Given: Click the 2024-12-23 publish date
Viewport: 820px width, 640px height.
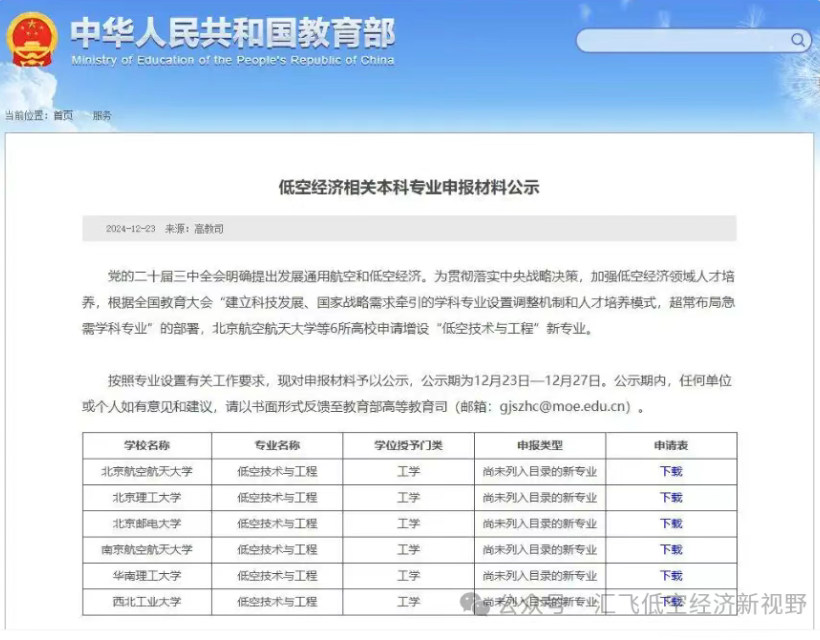Looking at the screenshot, I should (x=131, y=229).
